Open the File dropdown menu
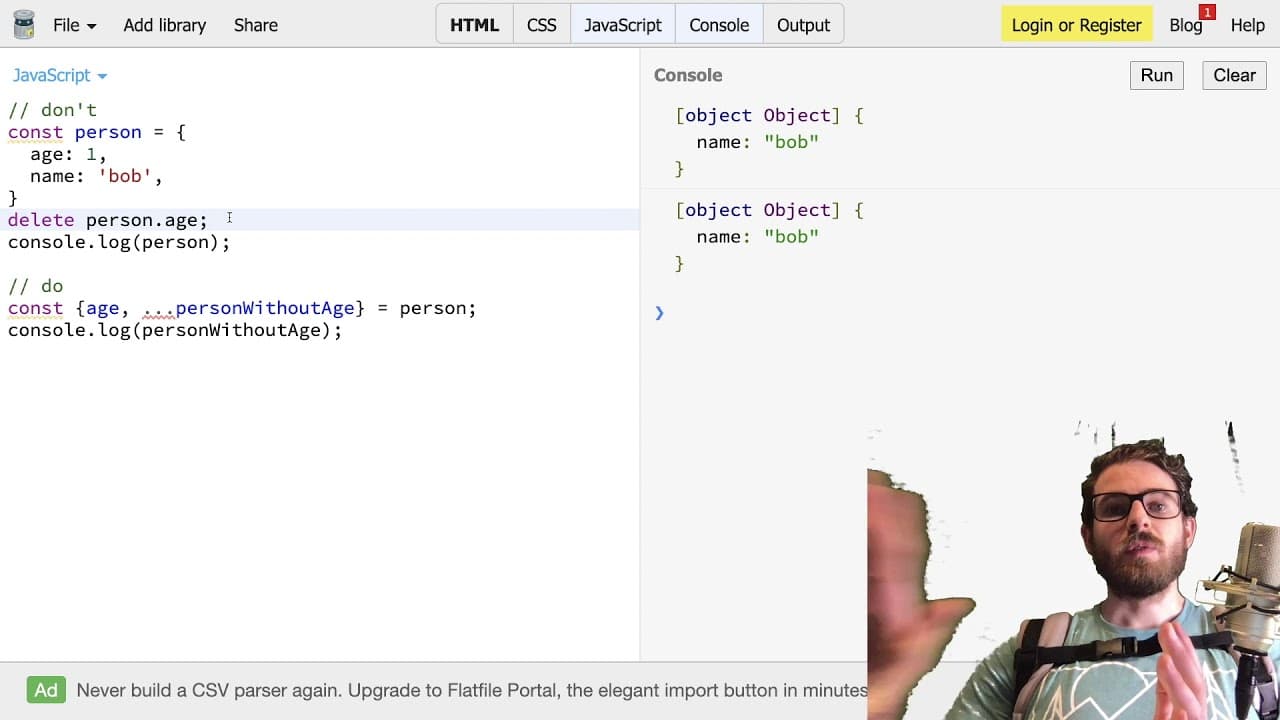This screenshot has height=720, width=1280. pos(75,25)
